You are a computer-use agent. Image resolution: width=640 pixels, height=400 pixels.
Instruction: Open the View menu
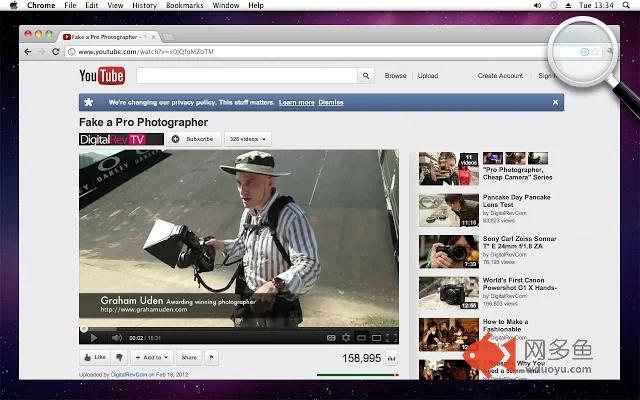pos(115,5)
